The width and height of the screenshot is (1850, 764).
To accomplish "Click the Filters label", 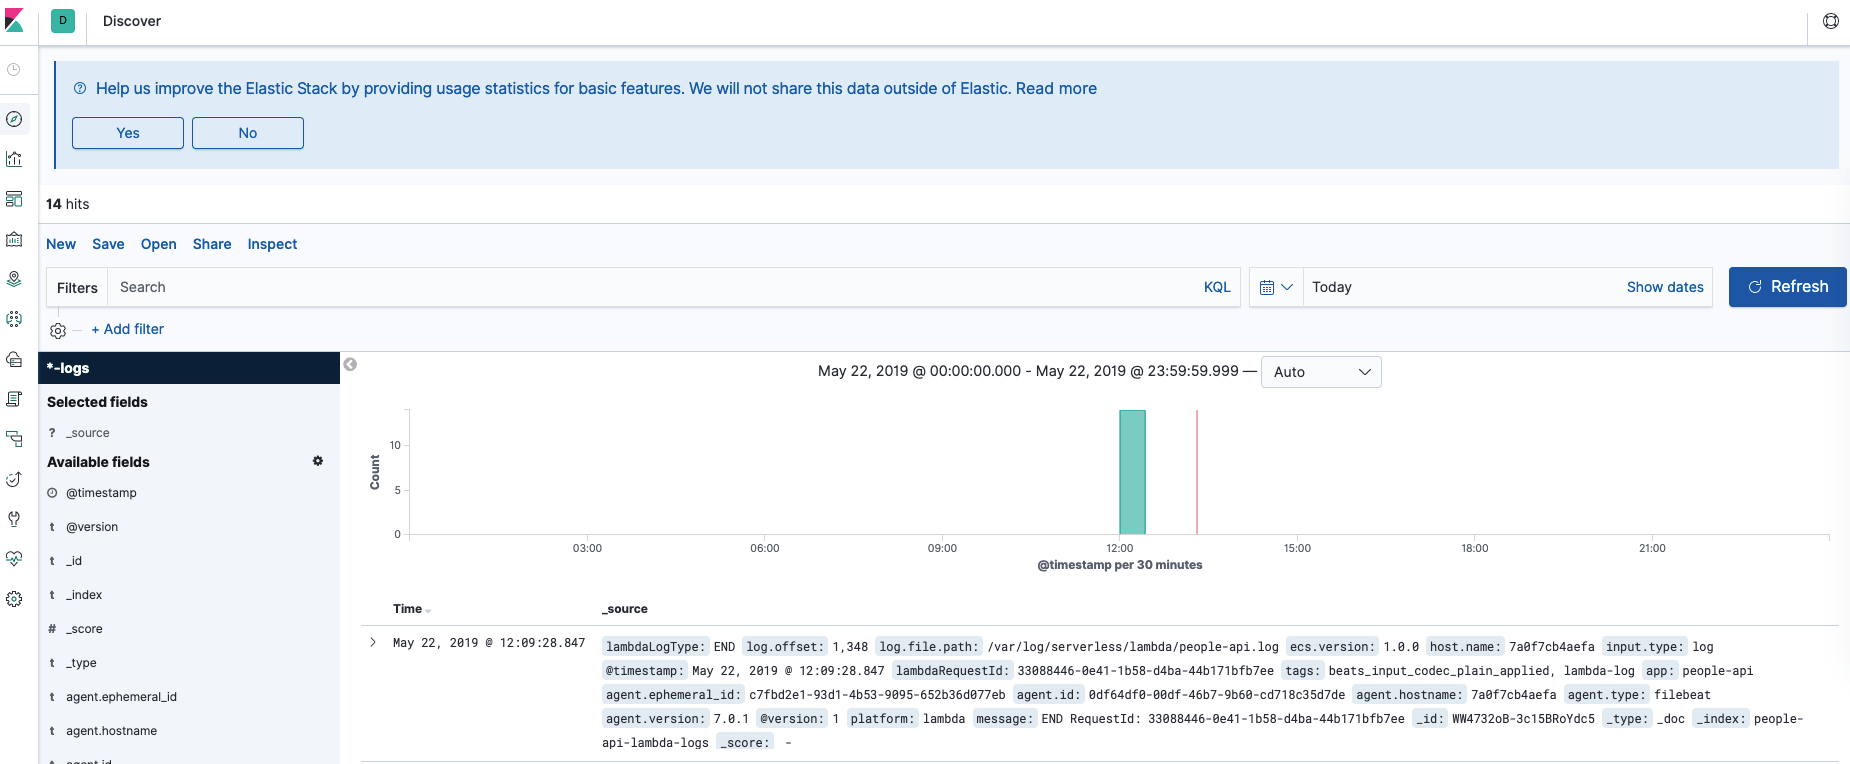I will coord(77,288).
